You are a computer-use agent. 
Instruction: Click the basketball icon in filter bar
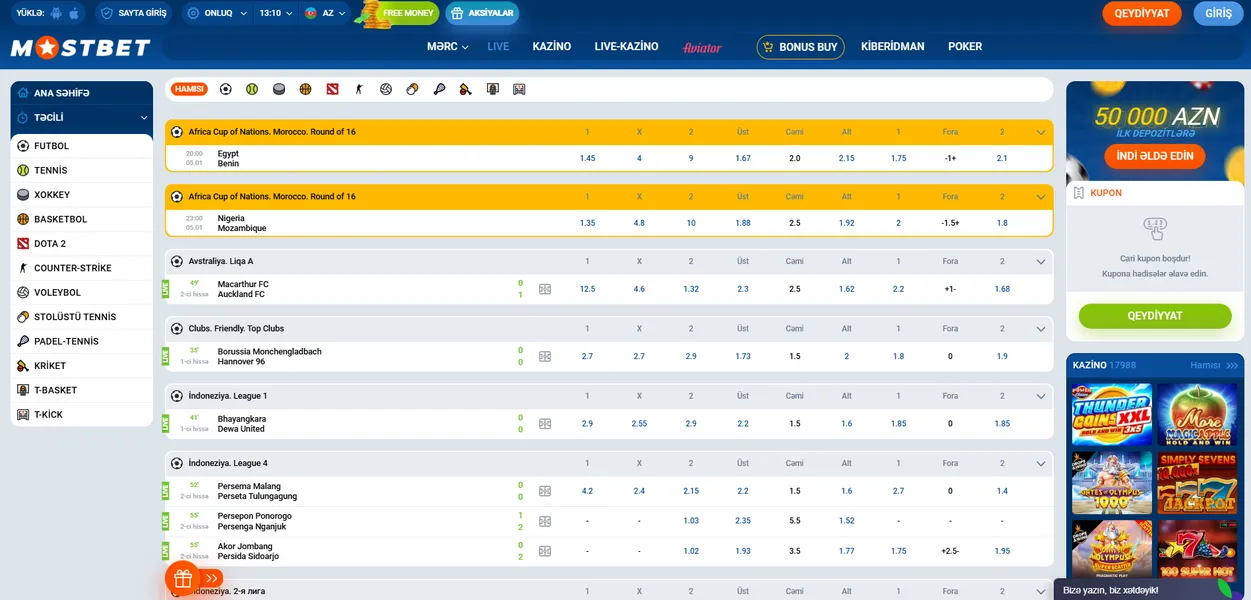coord(305,89)
